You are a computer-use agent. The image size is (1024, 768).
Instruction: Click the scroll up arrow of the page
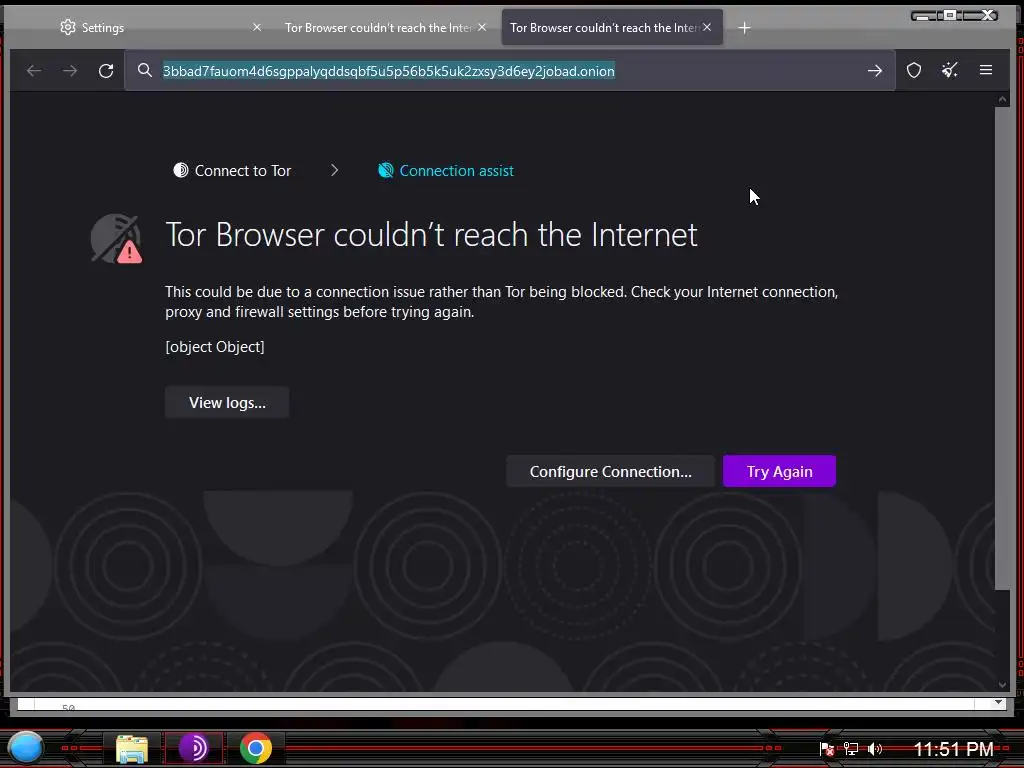1002,99
